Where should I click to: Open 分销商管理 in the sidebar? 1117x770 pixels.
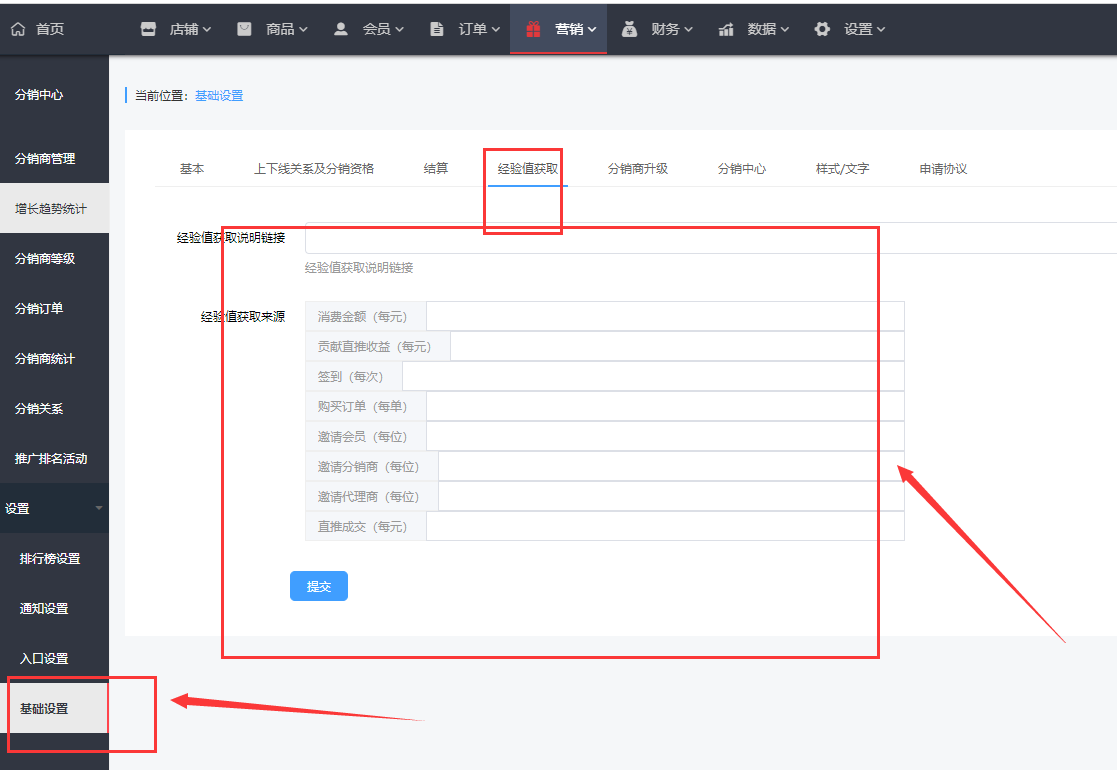(x=45, y=159)
